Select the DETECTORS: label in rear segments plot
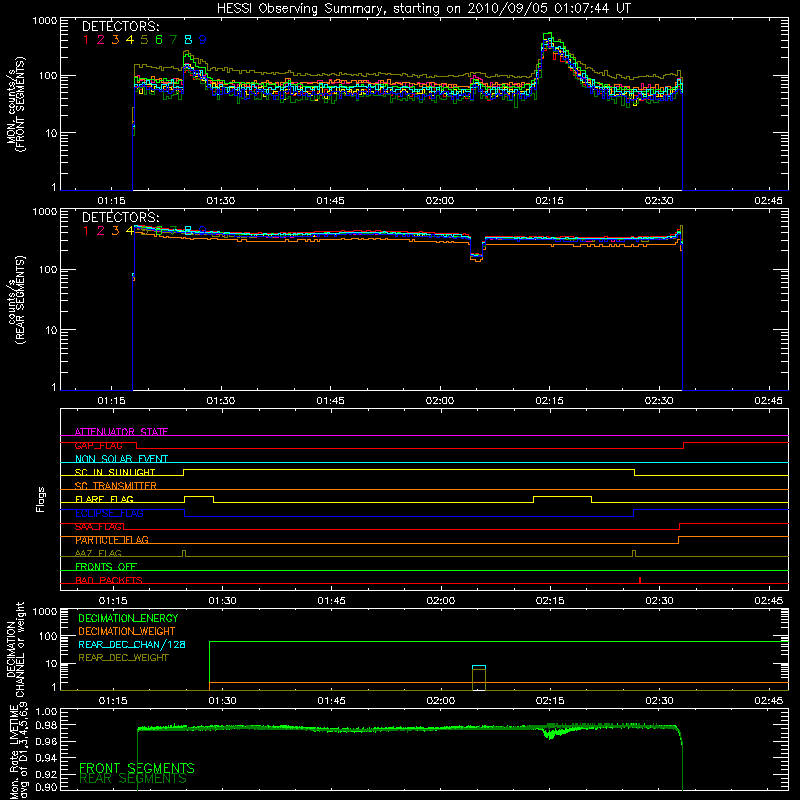Viewport: 800px width, 800px height. (120, 218)
